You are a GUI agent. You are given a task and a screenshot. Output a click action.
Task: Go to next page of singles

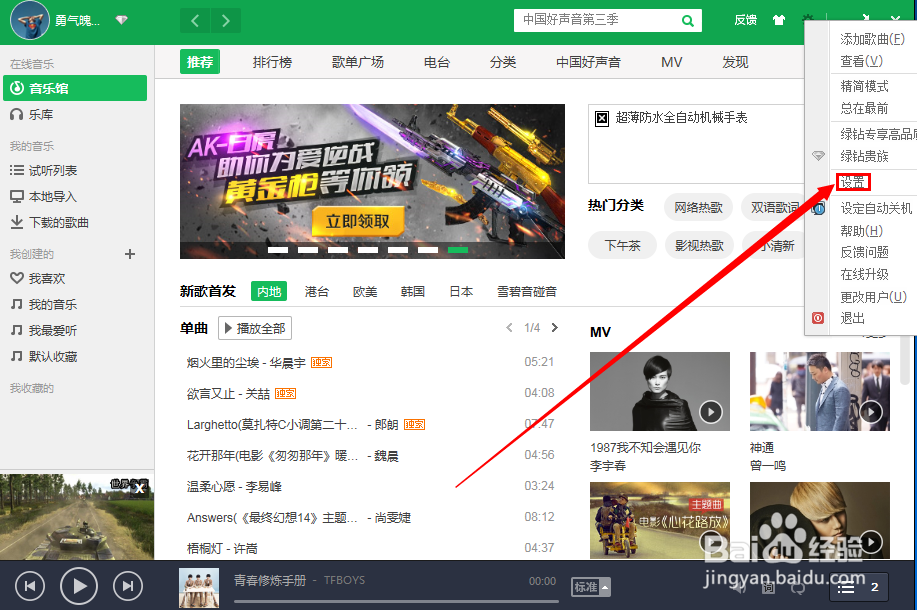tap(554, 328)
